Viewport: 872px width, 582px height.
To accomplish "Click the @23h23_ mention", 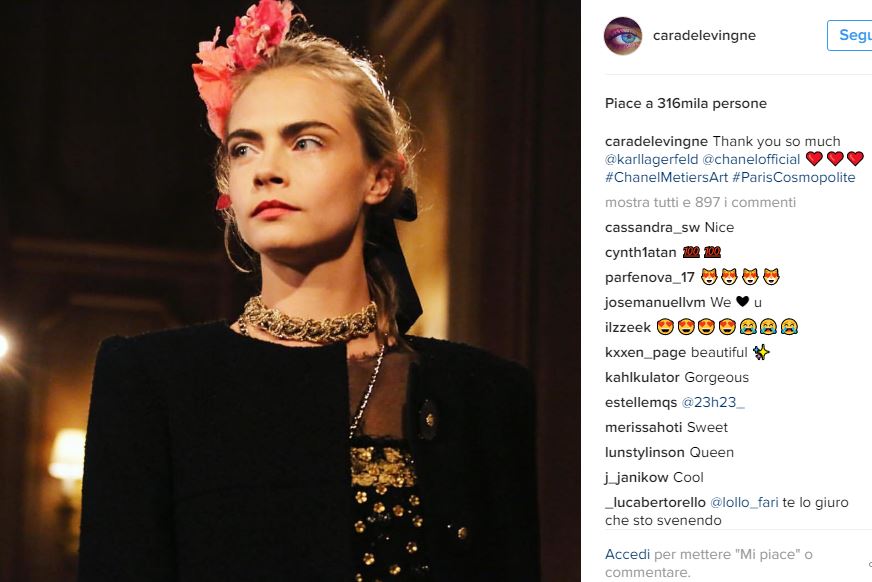I will click(713, 402).
